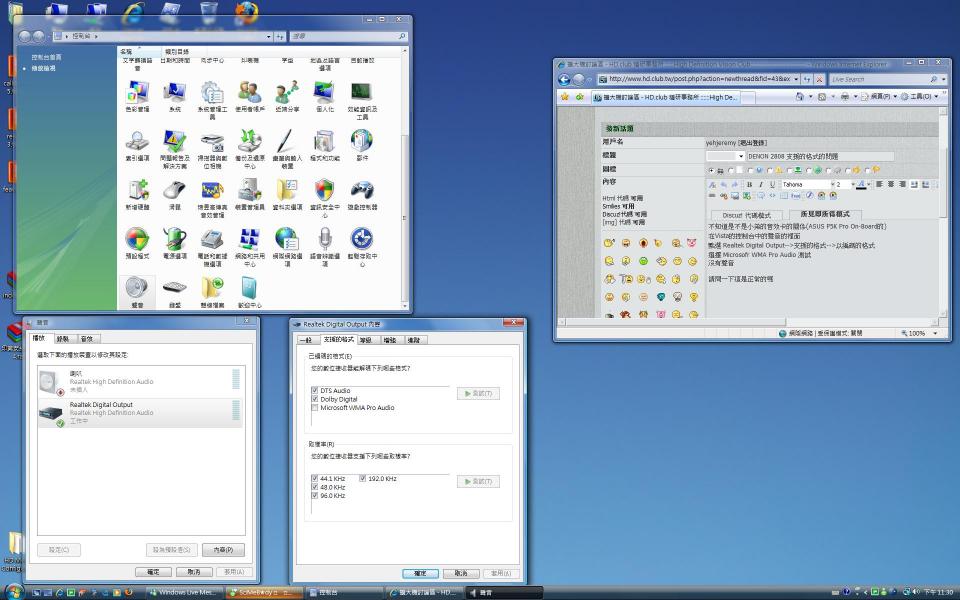The image size is (960, 600).
Task: Click the IE Favorites star icon
Action: (x=565, y=97)
